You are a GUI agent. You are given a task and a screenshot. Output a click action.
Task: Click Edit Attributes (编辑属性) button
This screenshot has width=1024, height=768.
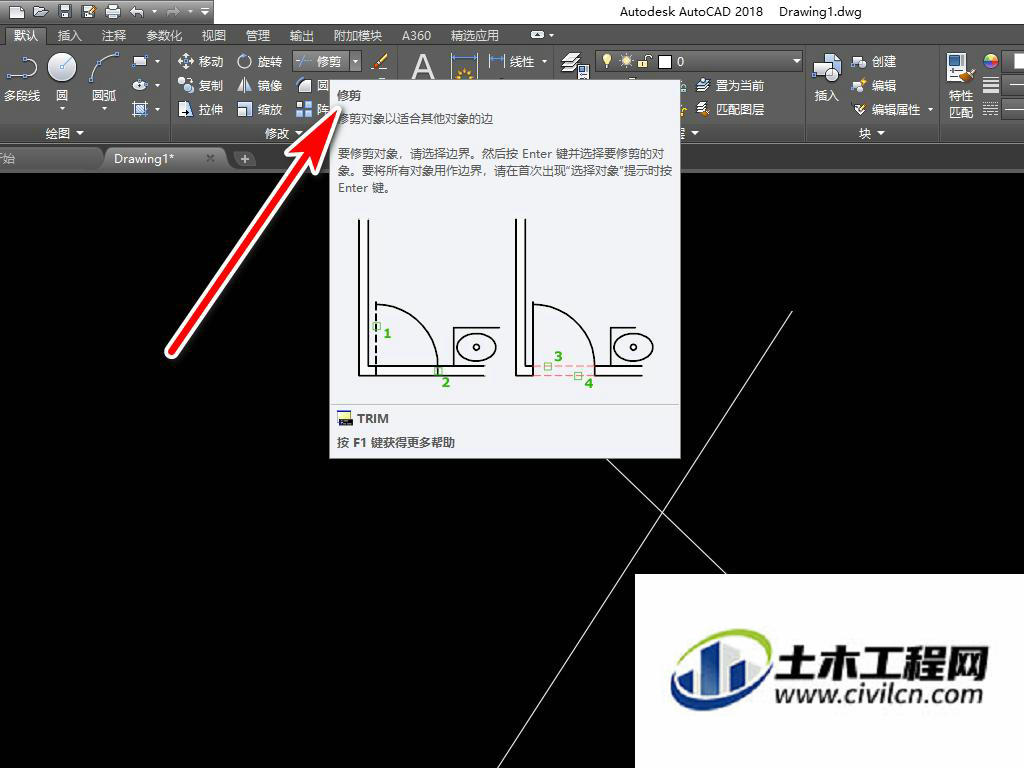tap(886, 110)
